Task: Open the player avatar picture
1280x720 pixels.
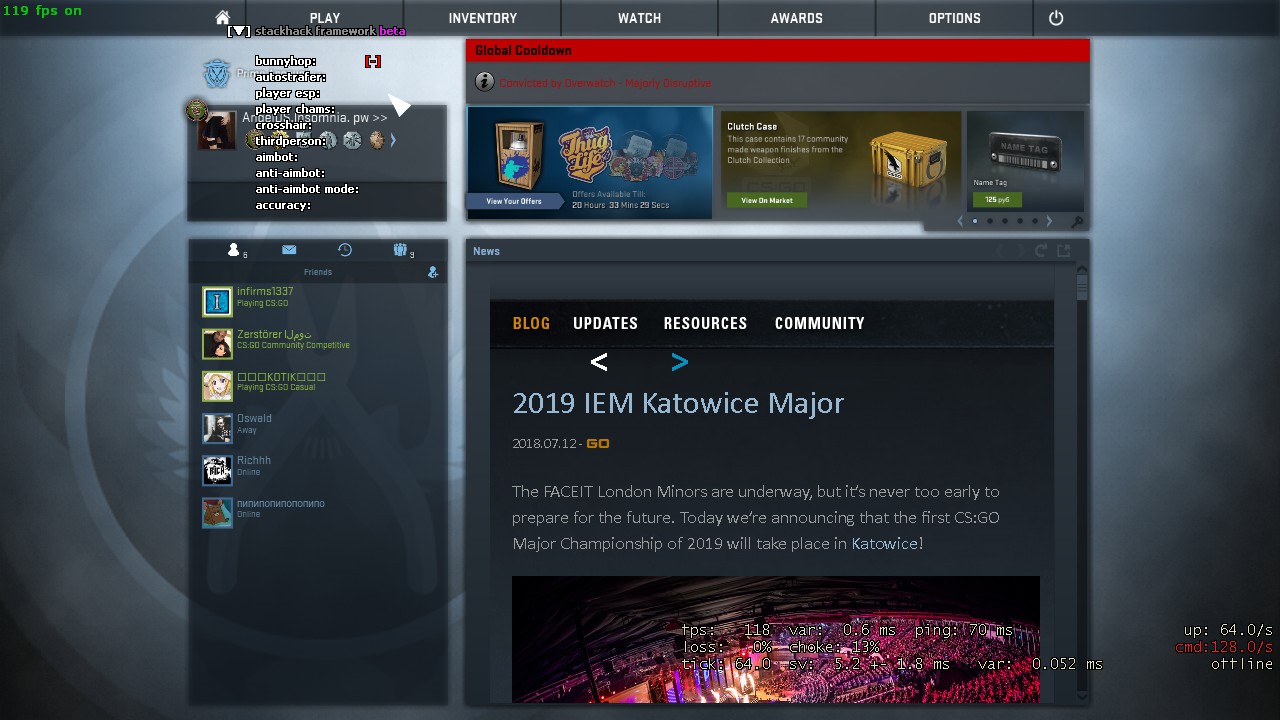Action: click(217, 131)
